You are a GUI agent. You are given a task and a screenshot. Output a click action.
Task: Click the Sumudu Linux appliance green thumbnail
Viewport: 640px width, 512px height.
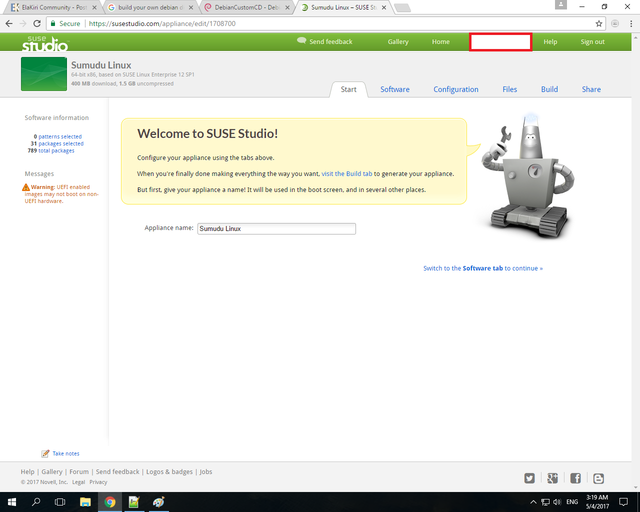(x=44, y=74)
